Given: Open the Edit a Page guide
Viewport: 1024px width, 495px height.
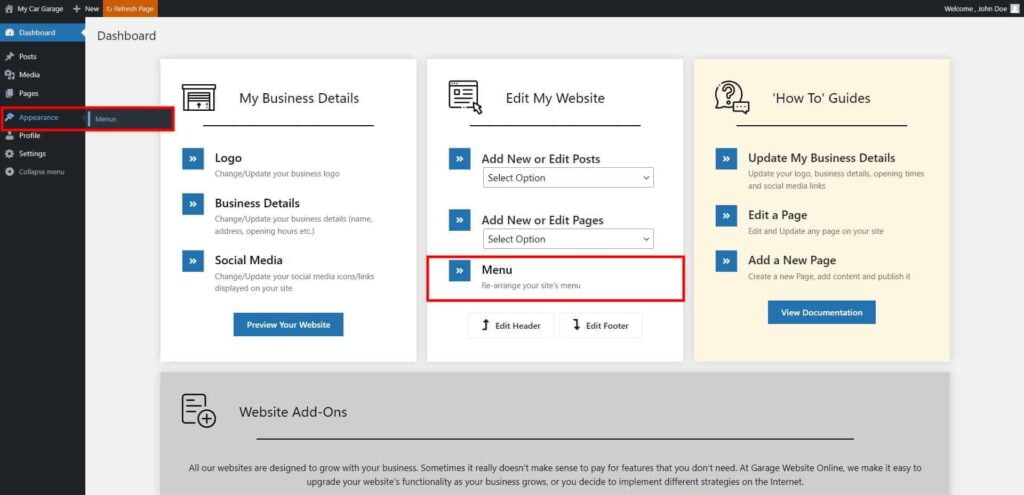Looking at the screenshot, I should click(778, 215).
